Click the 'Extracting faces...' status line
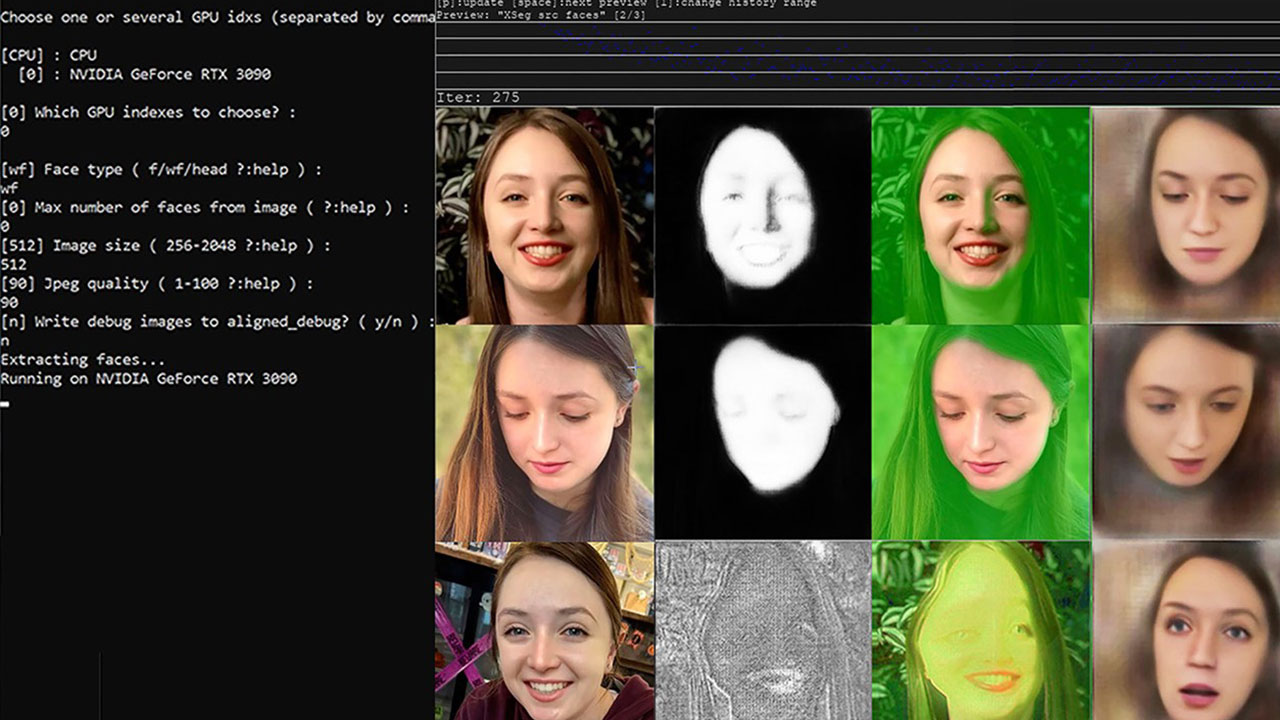 pos(82,359)
